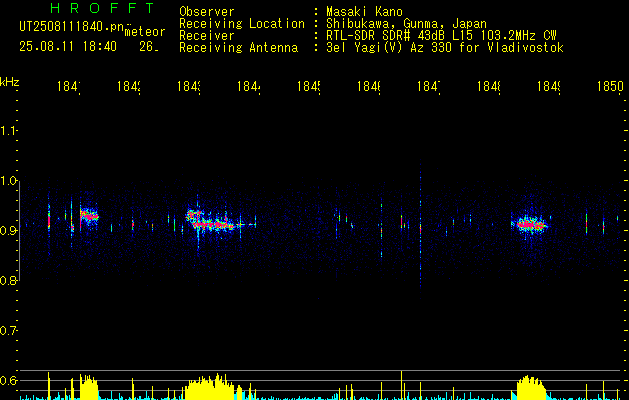Click the 1.0 frequency axis label
Image resolution: width=629 pixels, height=400 pixels.
[x=8, y=181]
